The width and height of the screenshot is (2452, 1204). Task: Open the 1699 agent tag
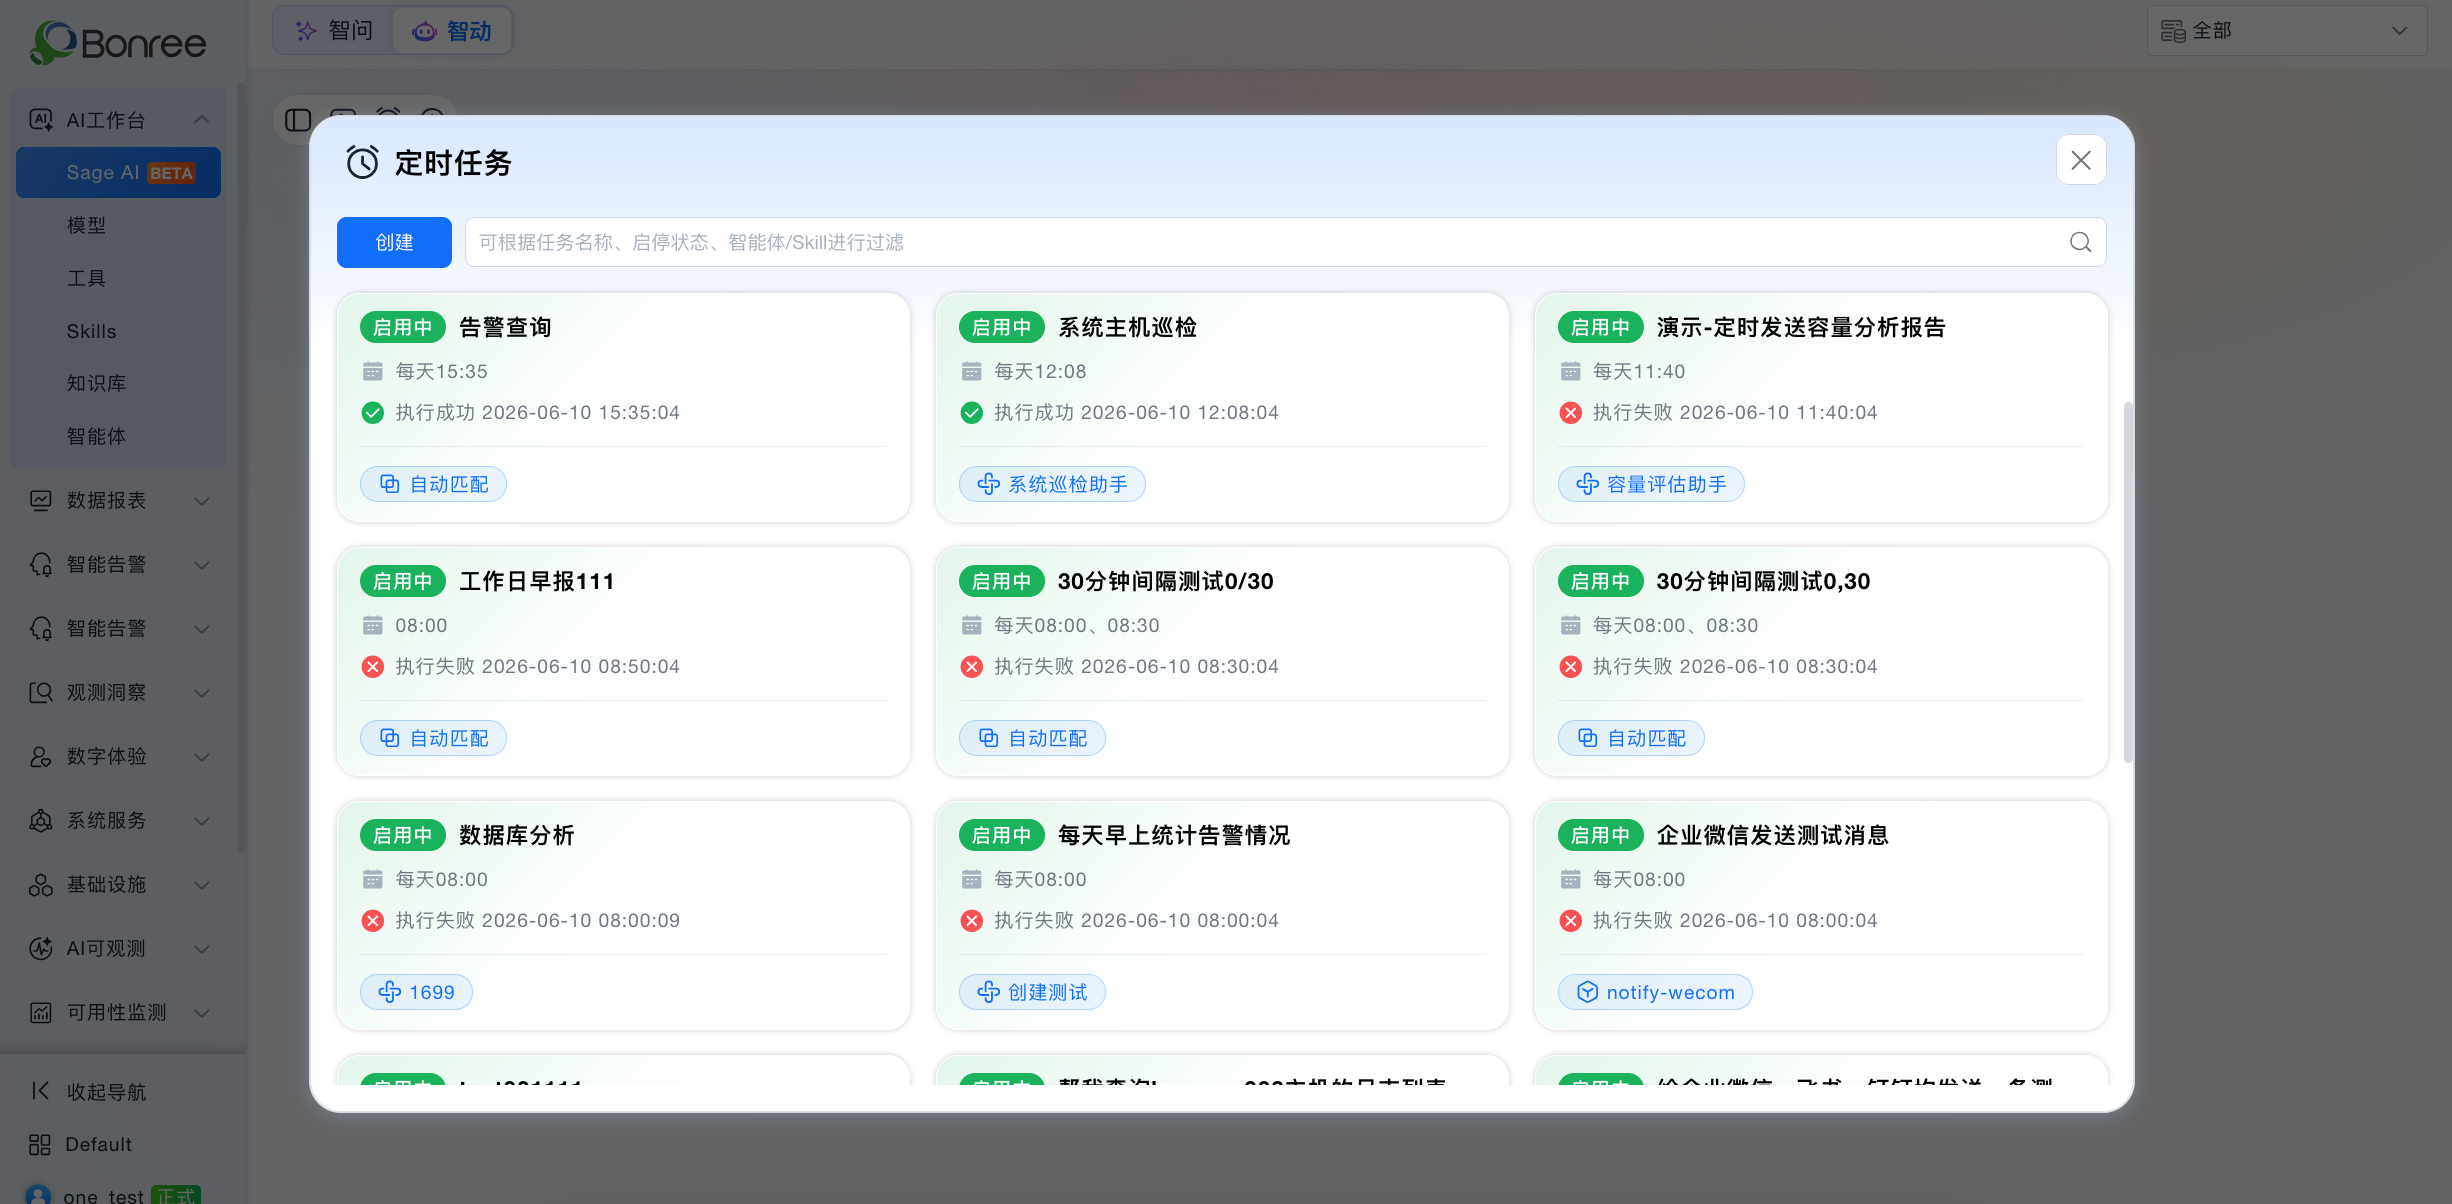click(x=416, y=992)
